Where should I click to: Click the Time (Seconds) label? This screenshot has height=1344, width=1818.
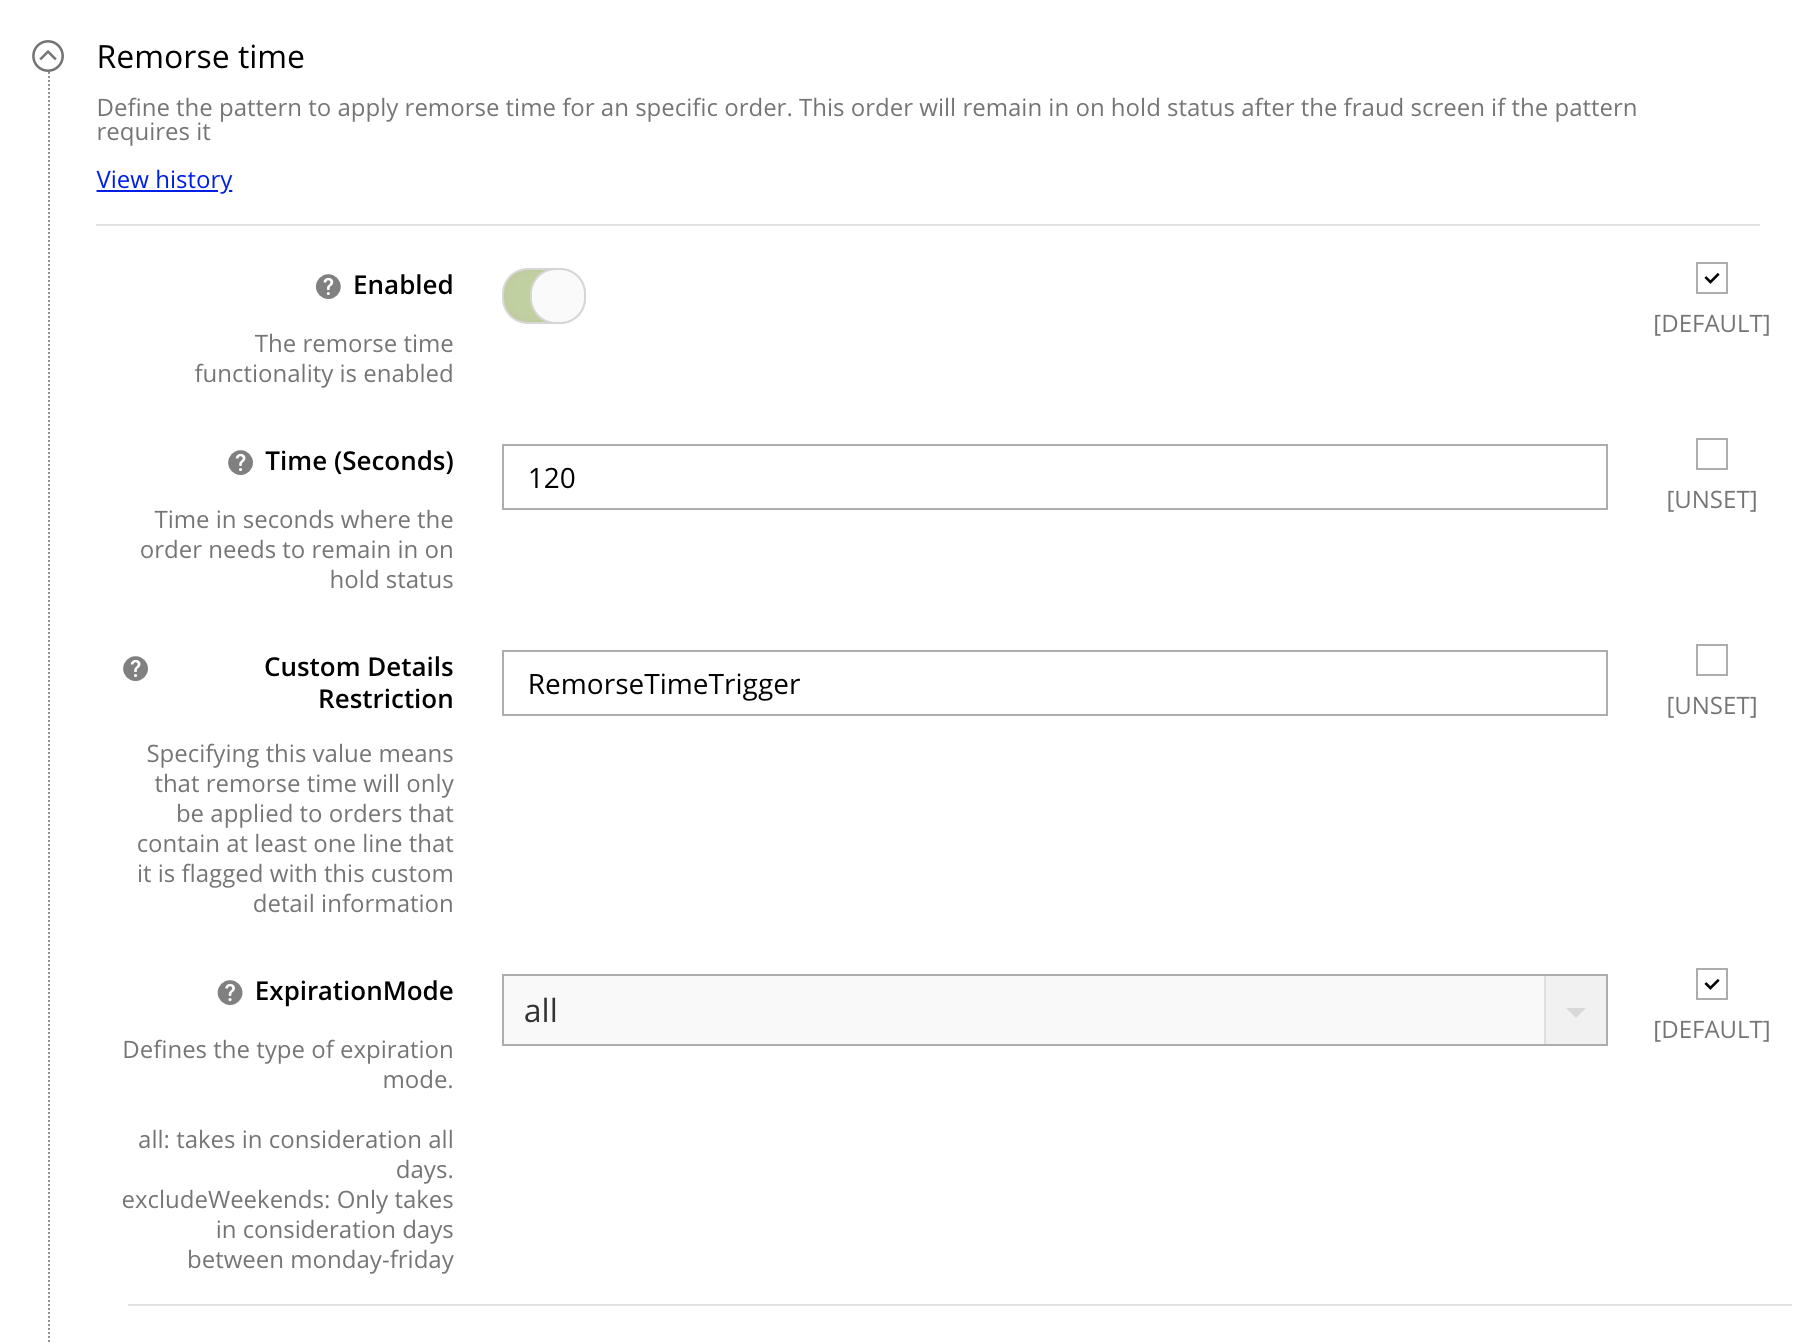(359, 461)
